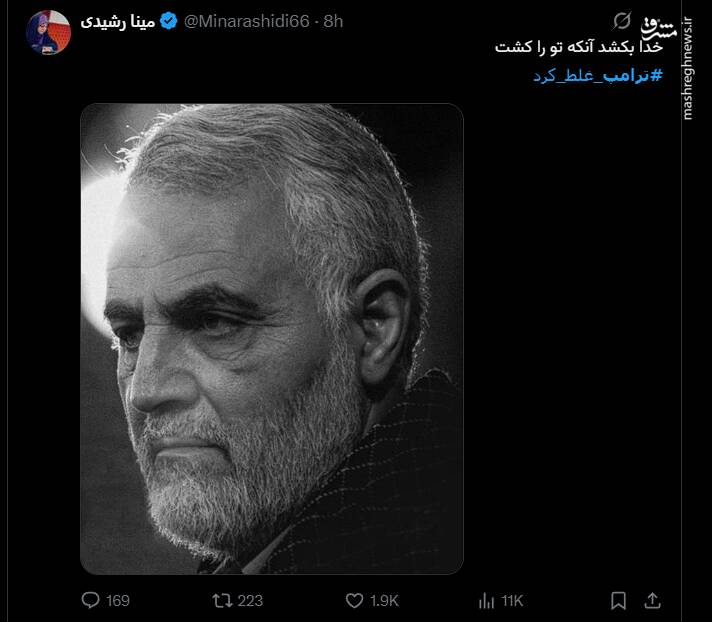Click the 1.9K likes count
Image resolution: width=712 pixels, height=622 pixels.
pos(385,600)
